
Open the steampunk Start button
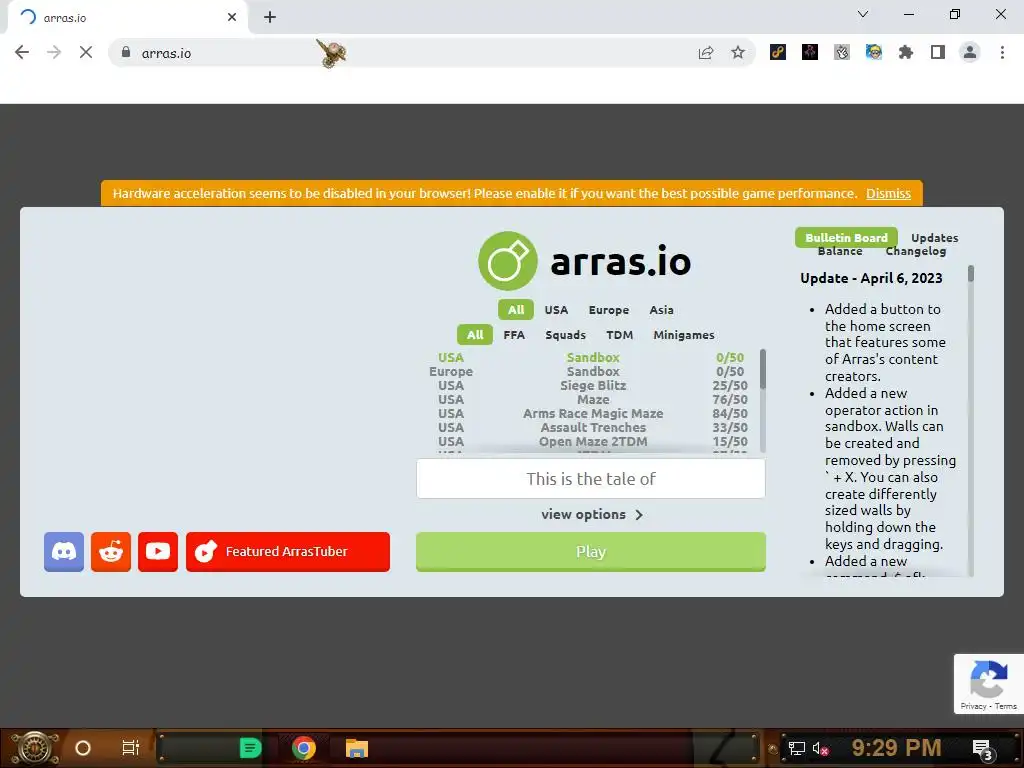point(35,748)
